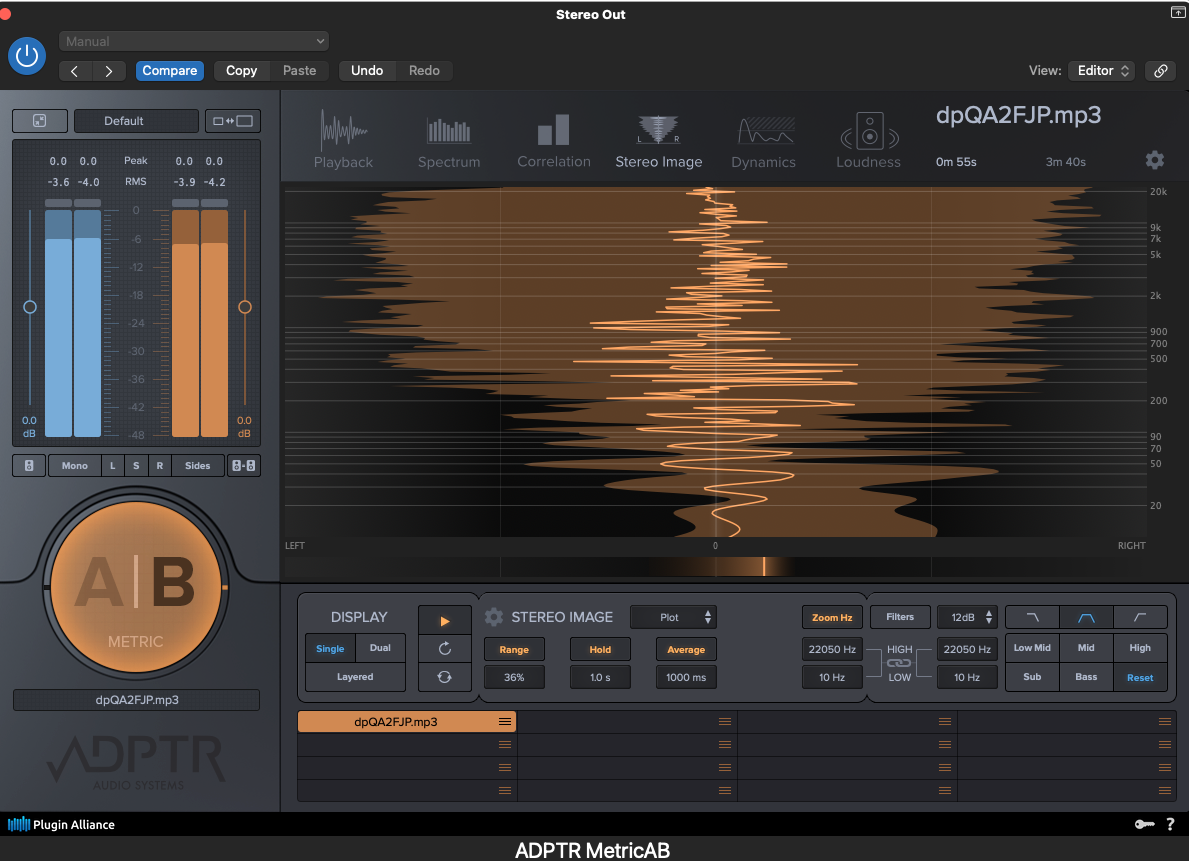1189x861 pixels.
Task: Click the Redo button
Action: click(x=424, y=71)
